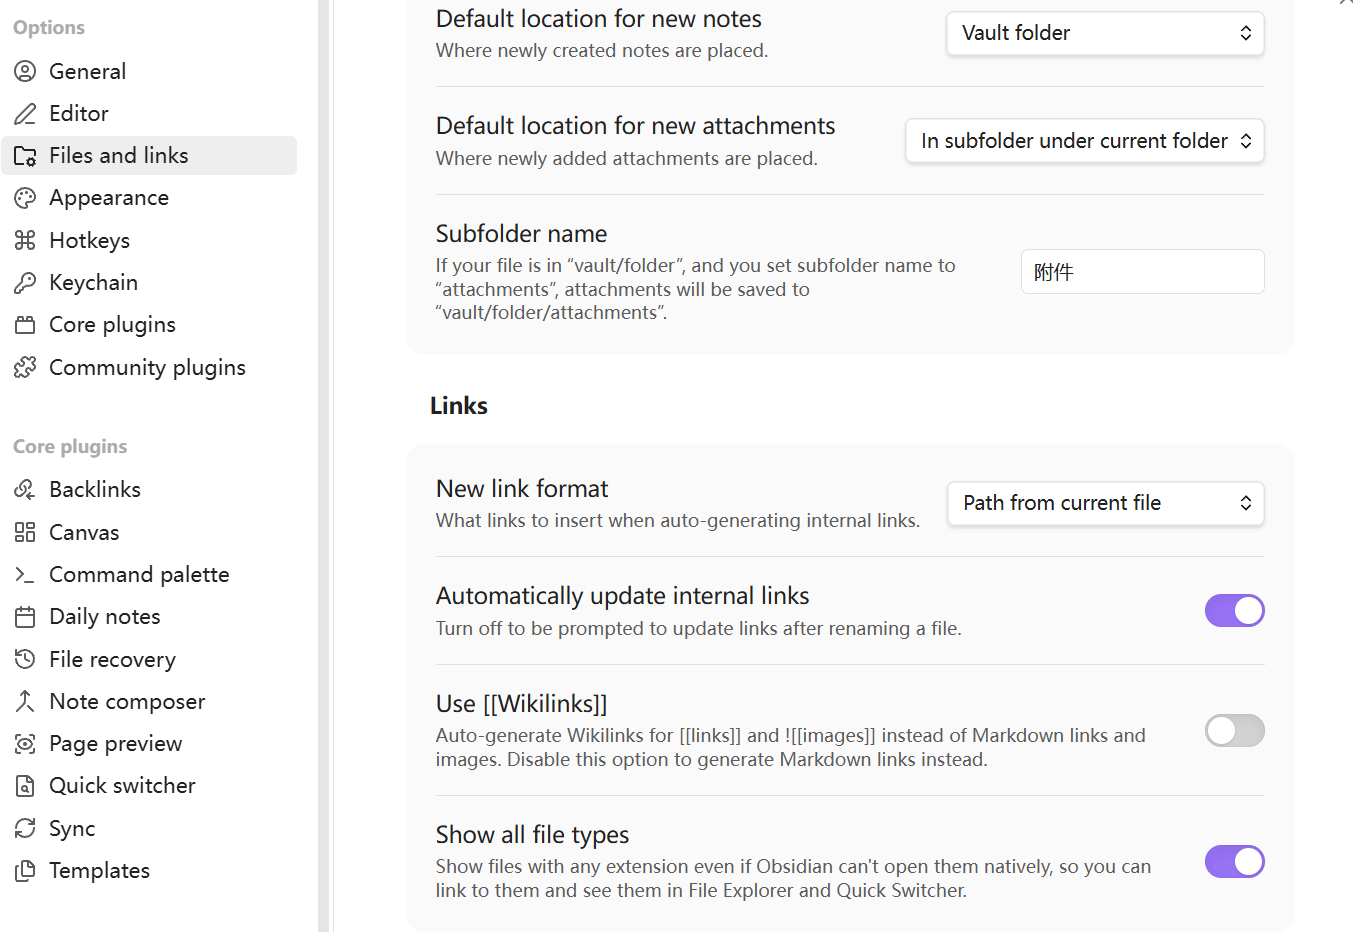Click the Sync circular arrows icon

[x=25, y=828]
